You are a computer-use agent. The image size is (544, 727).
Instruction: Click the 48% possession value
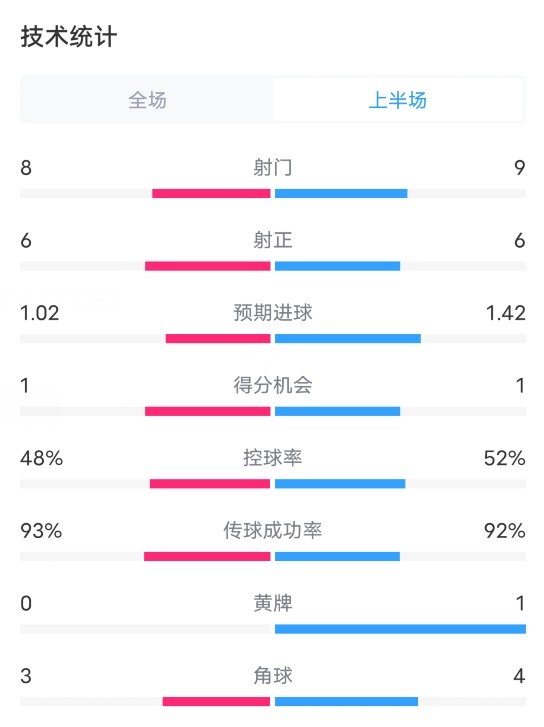(42, 458)
